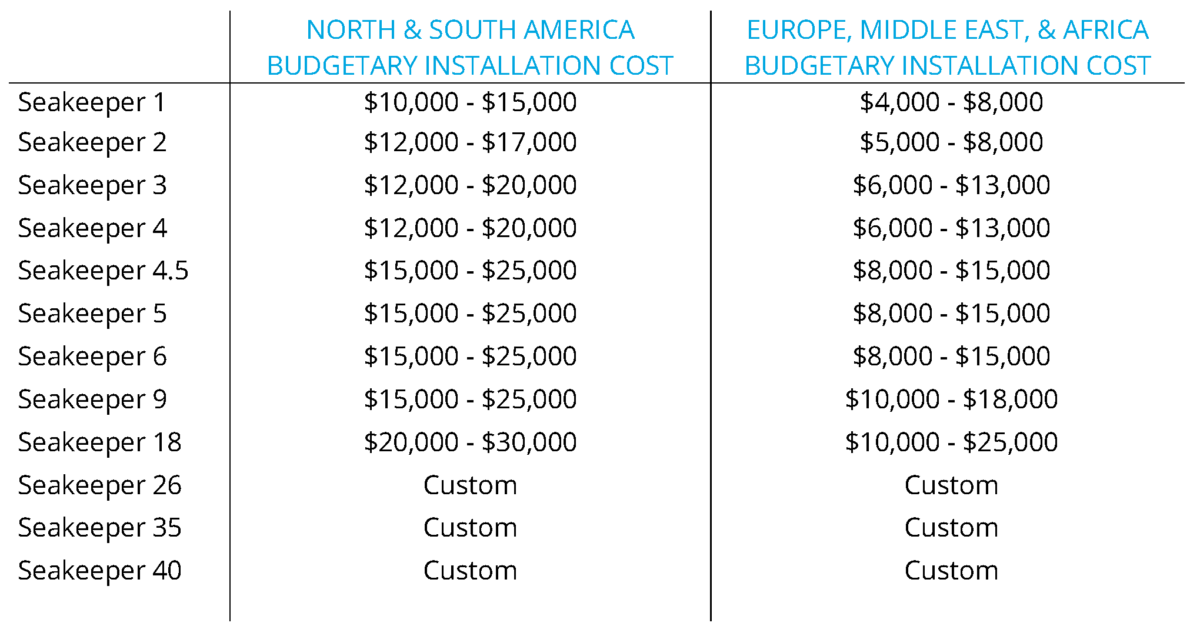Select the Seakeeper 2 row label
This screenshot has height=626, width=1200.
pyautogui.click(x=92, y=143)
